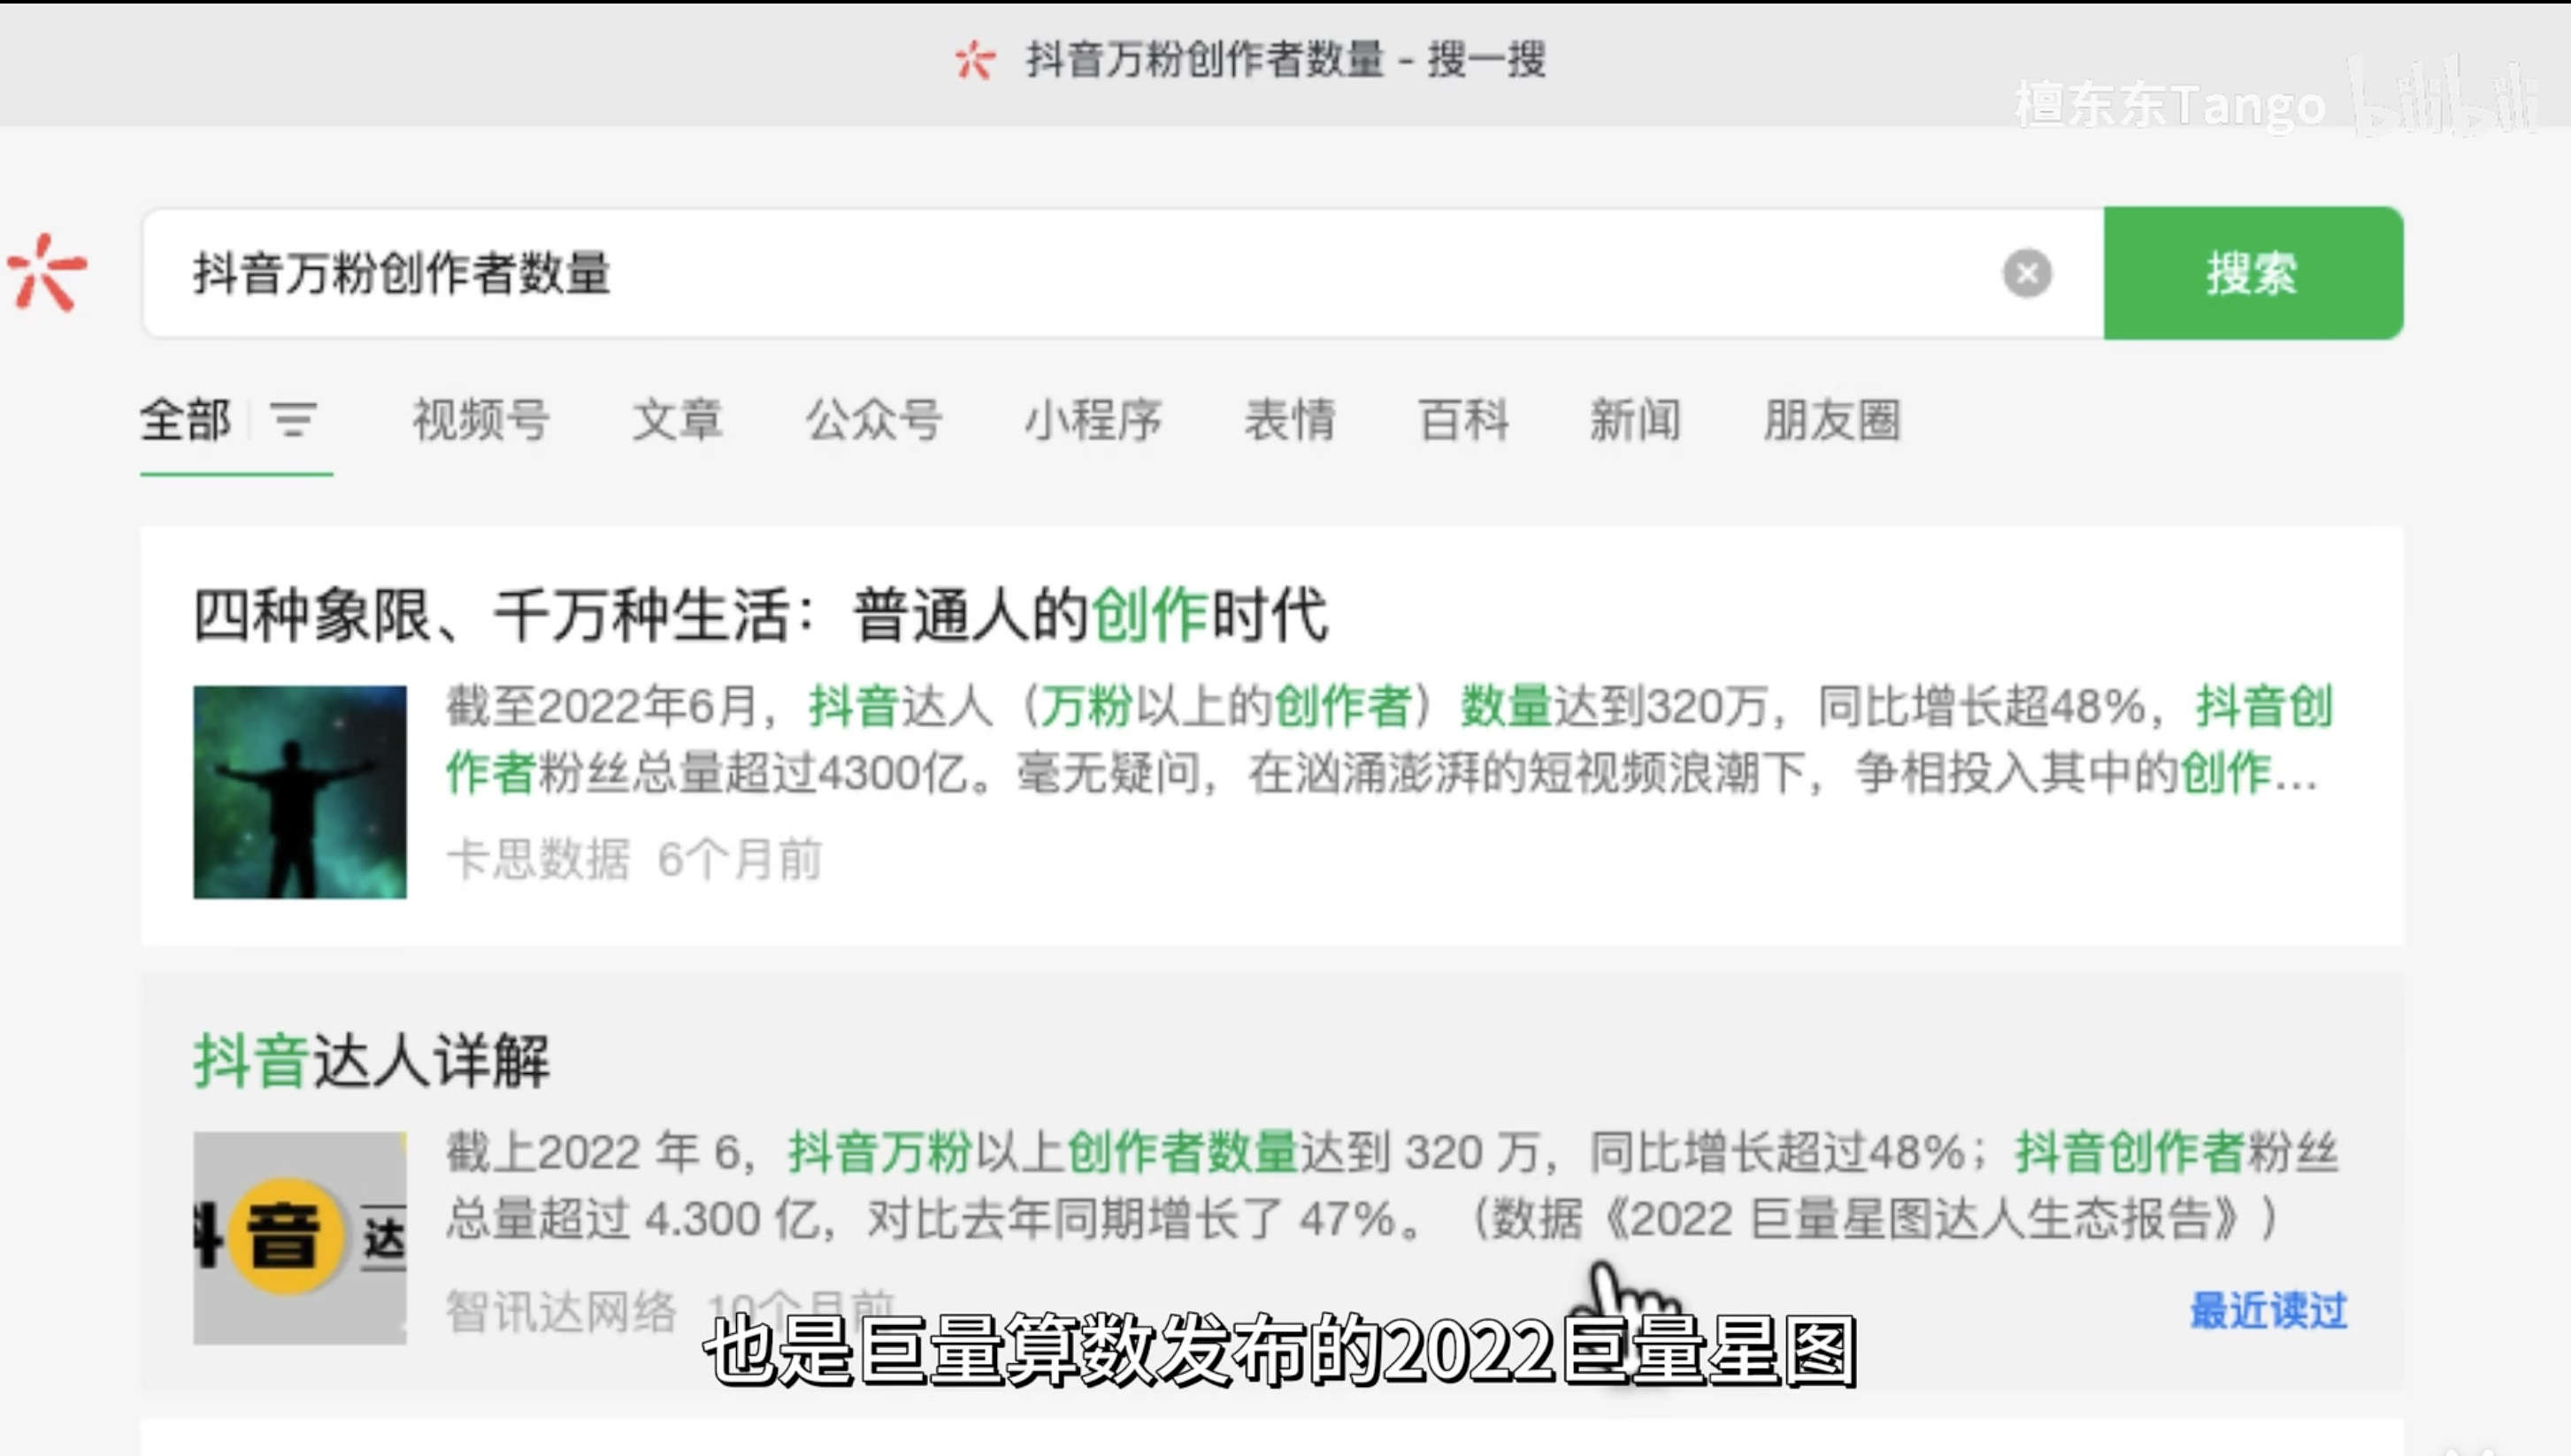This screenshot has height=1456, width=2571.
Task: Switch to the 表情 tab
Action: point(1290,419)
